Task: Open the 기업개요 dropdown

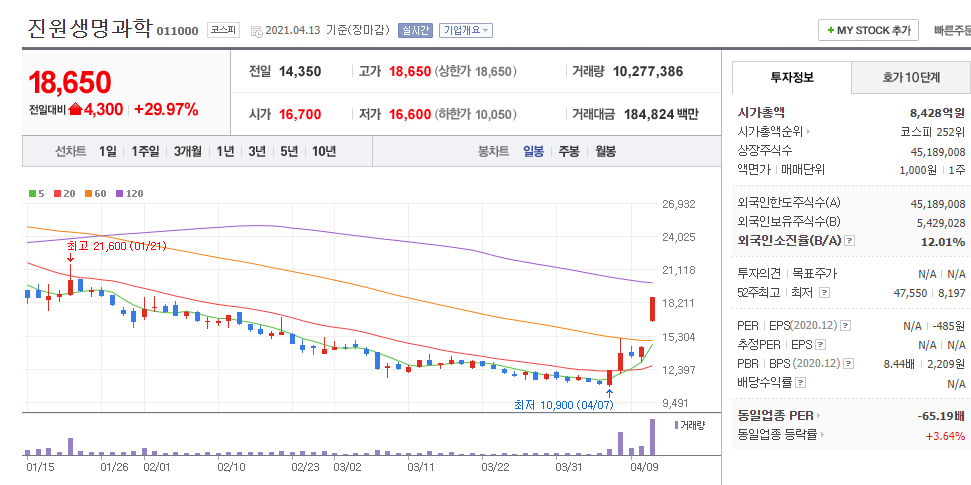Action: (466, 30)
